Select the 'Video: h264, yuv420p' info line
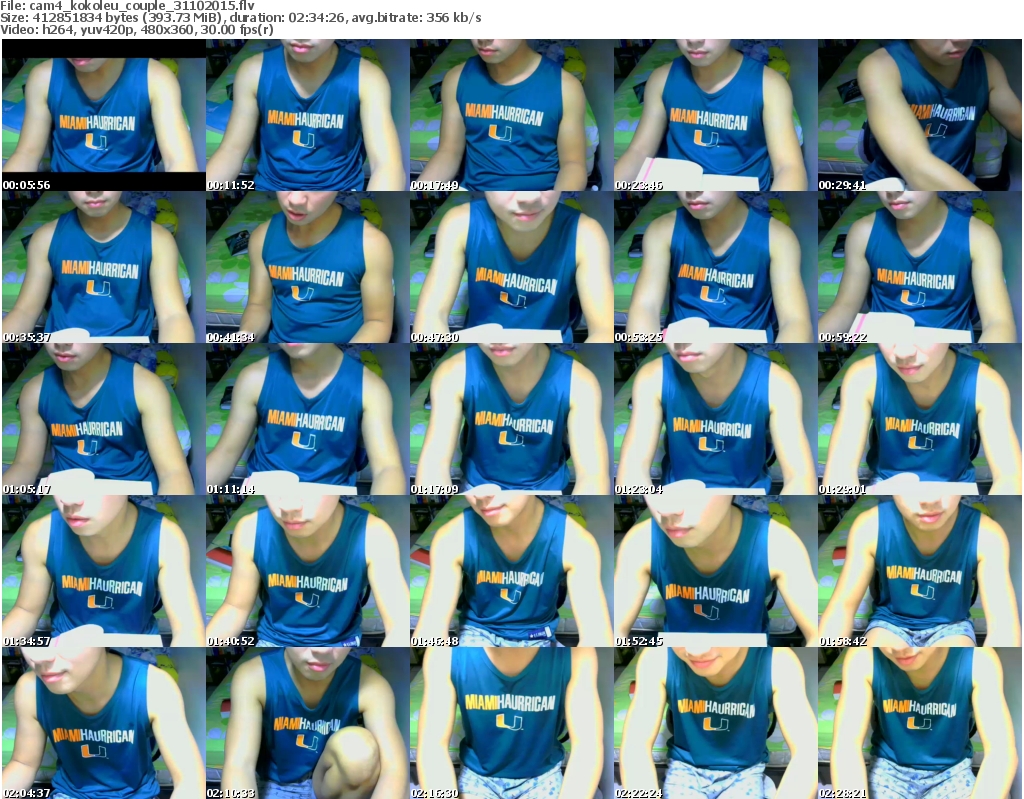Viewport: 1024px width, 799px height. coord(136,29)
